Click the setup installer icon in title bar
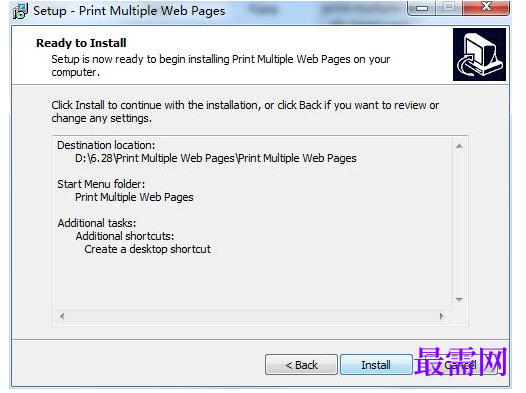This screenshot has height=393, width=526. tap(20, 11)
